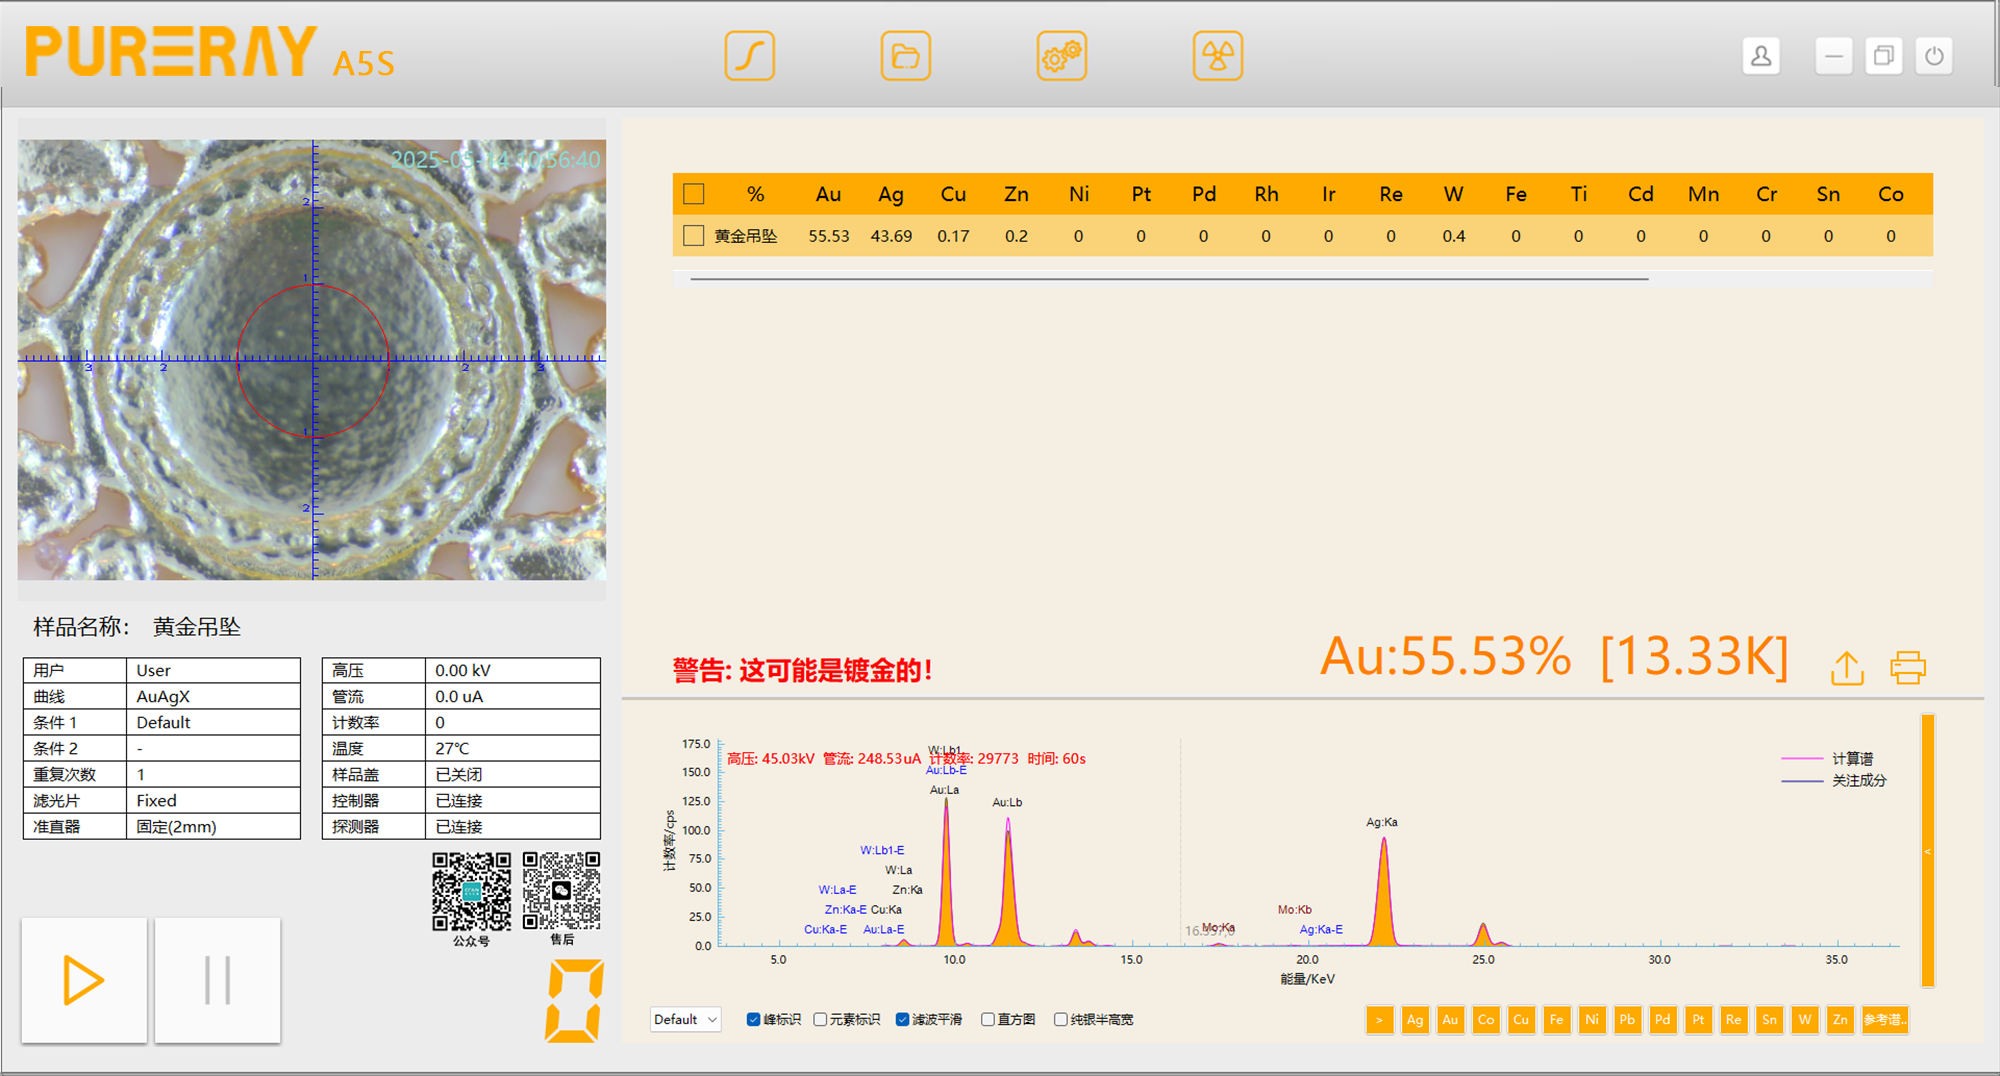
Task: Enable the 直方图 histogram checkbox
Action: tap(988, 1020)
